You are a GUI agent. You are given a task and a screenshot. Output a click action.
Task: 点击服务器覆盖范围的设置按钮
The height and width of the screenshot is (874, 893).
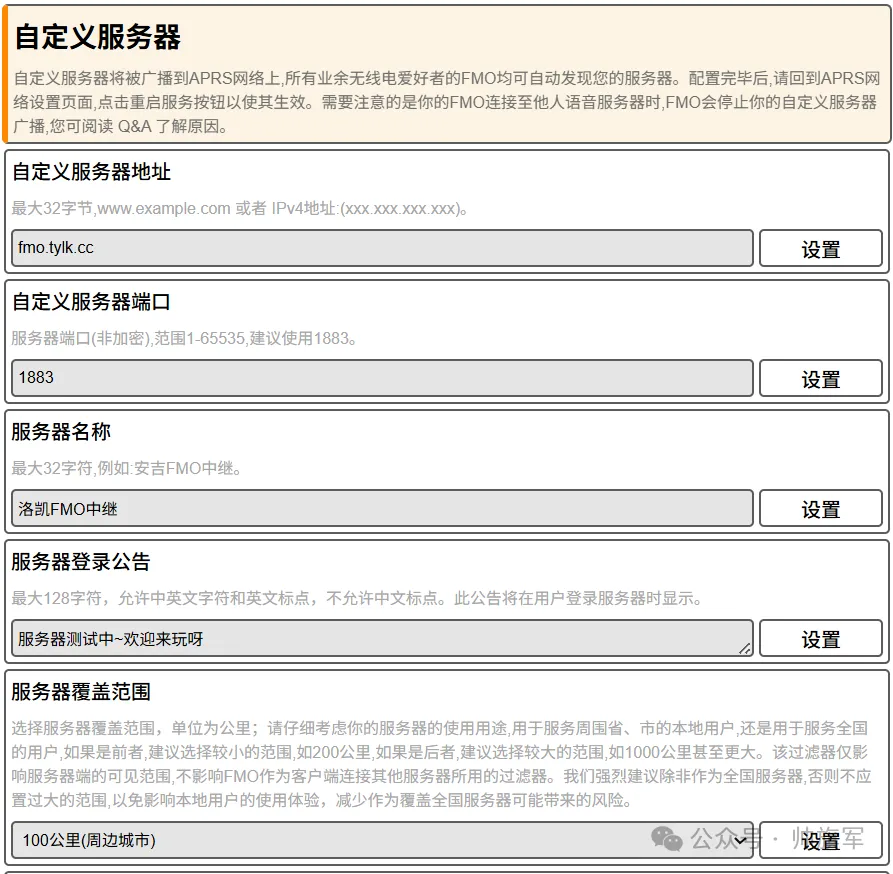click(x=821, y=841)
